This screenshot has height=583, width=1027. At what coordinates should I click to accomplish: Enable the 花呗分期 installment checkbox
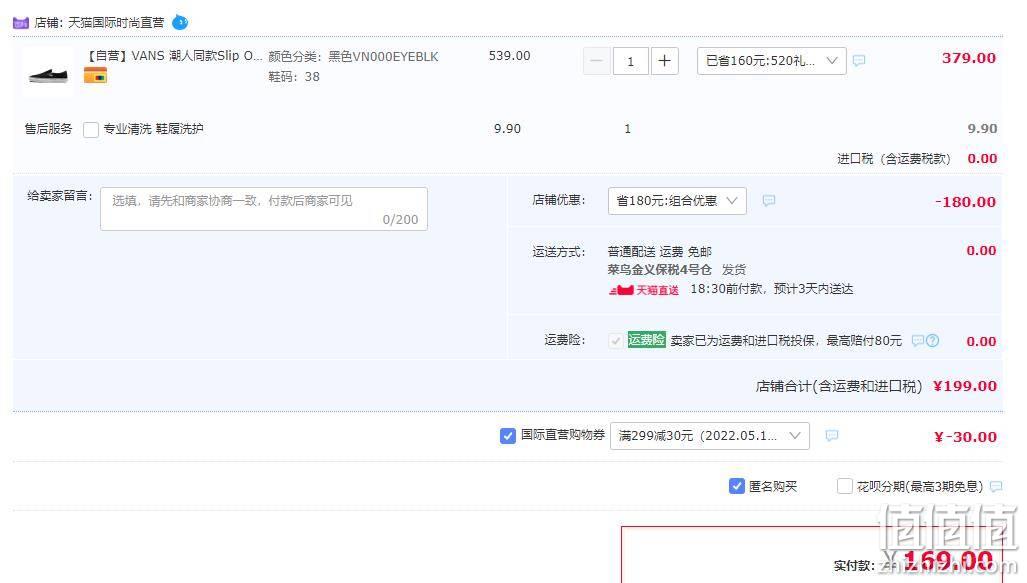click(845, 486)
